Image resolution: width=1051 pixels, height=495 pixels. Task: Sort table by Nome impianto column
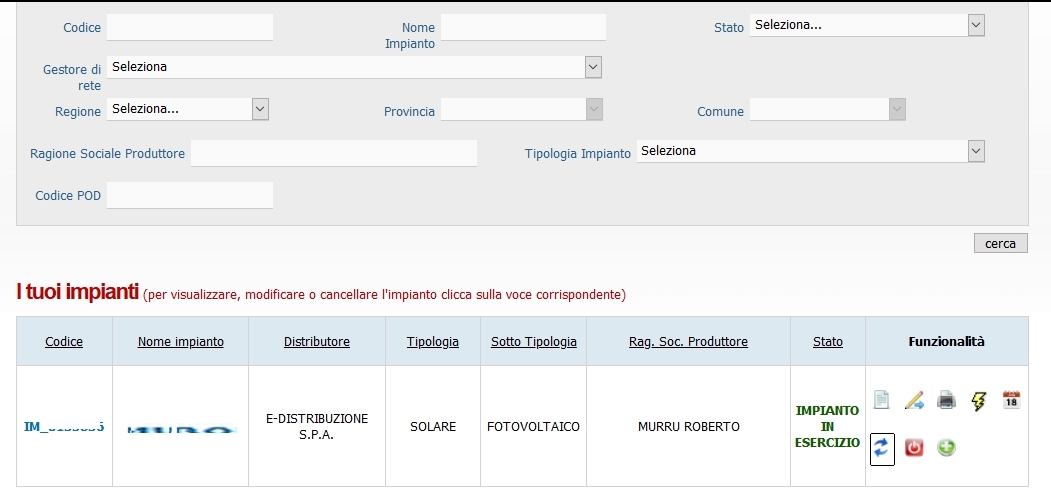(180, 341)
